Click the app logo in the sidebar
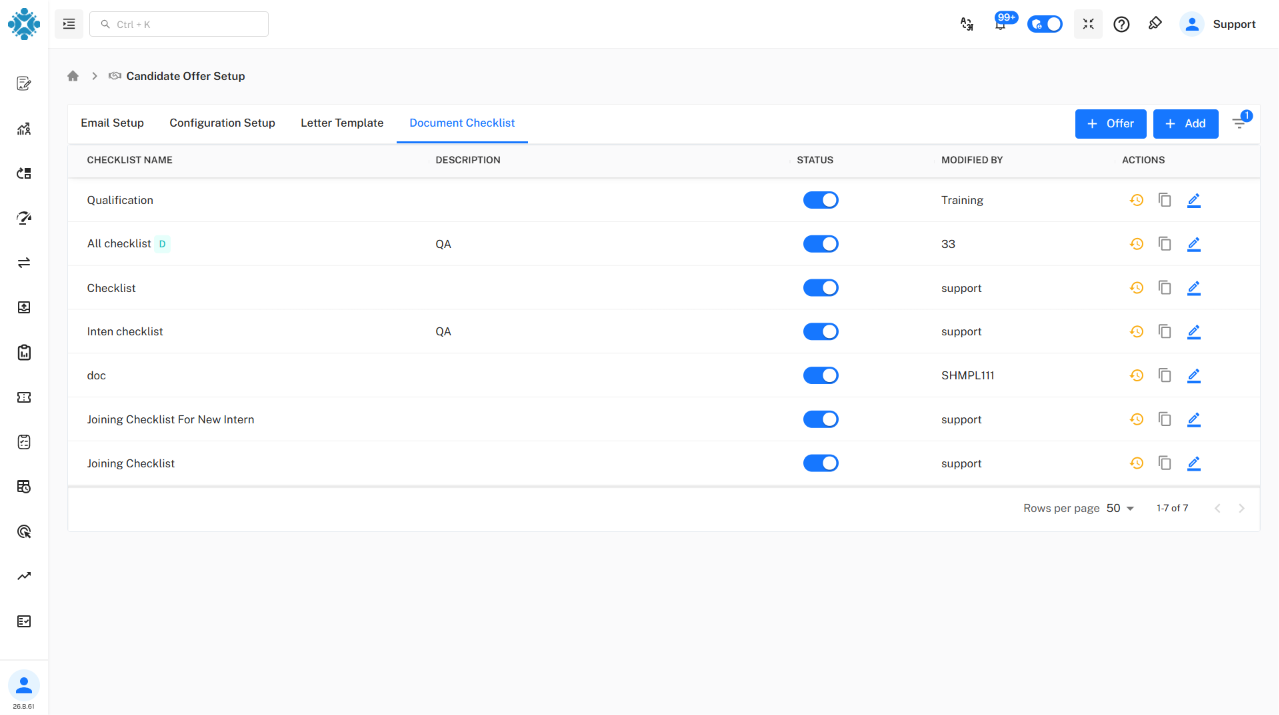 (24, 24)
